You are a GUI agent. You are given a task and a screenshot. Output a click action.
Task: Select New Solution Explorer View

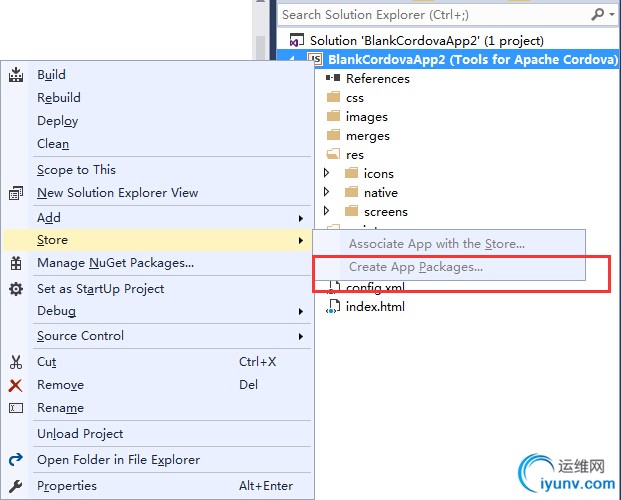click(x=158, y=193)
